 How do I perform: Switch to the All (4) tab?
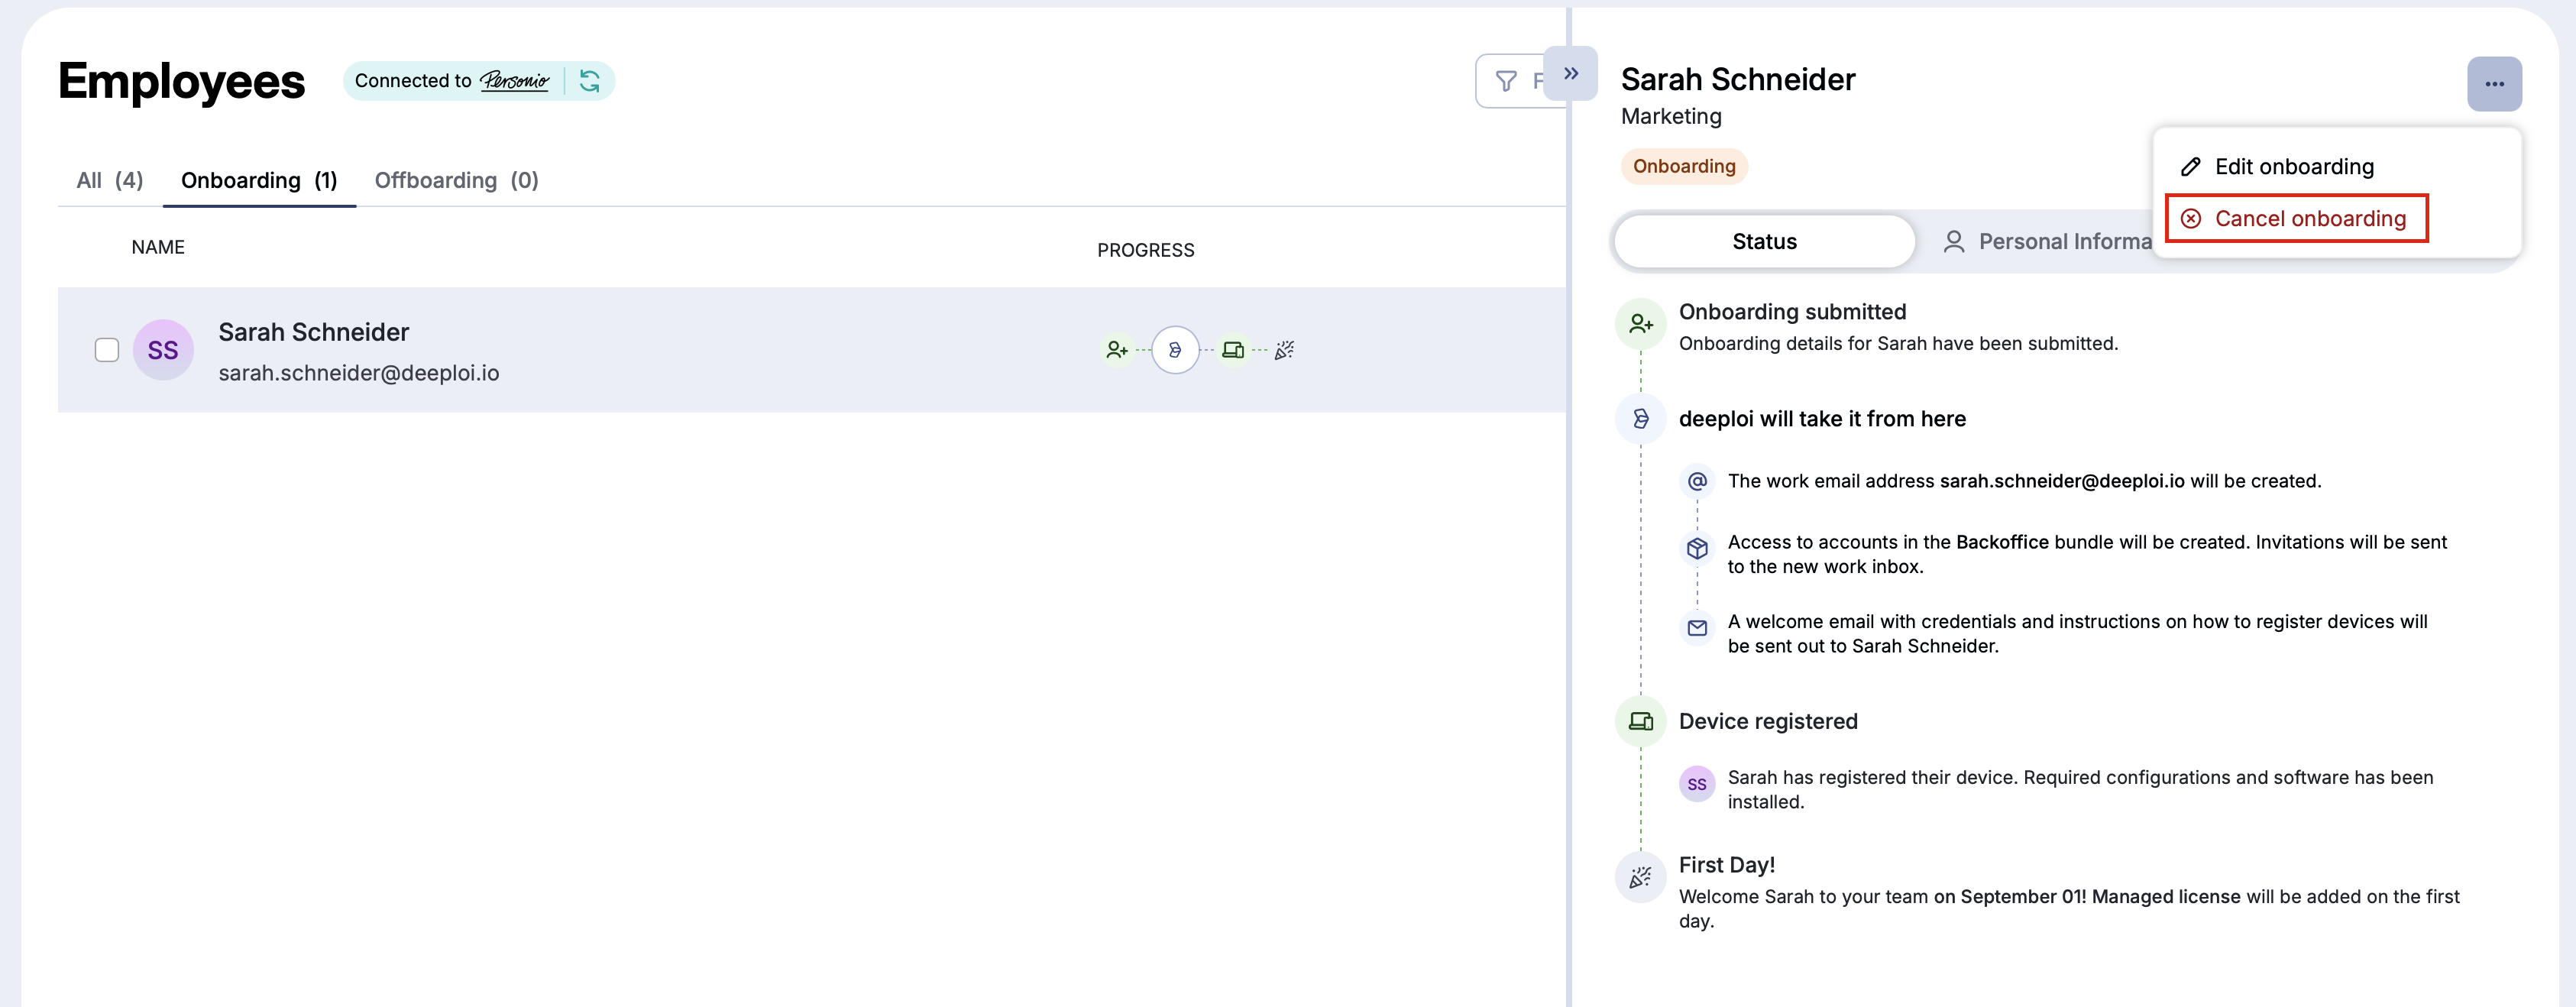click(110, 180)
